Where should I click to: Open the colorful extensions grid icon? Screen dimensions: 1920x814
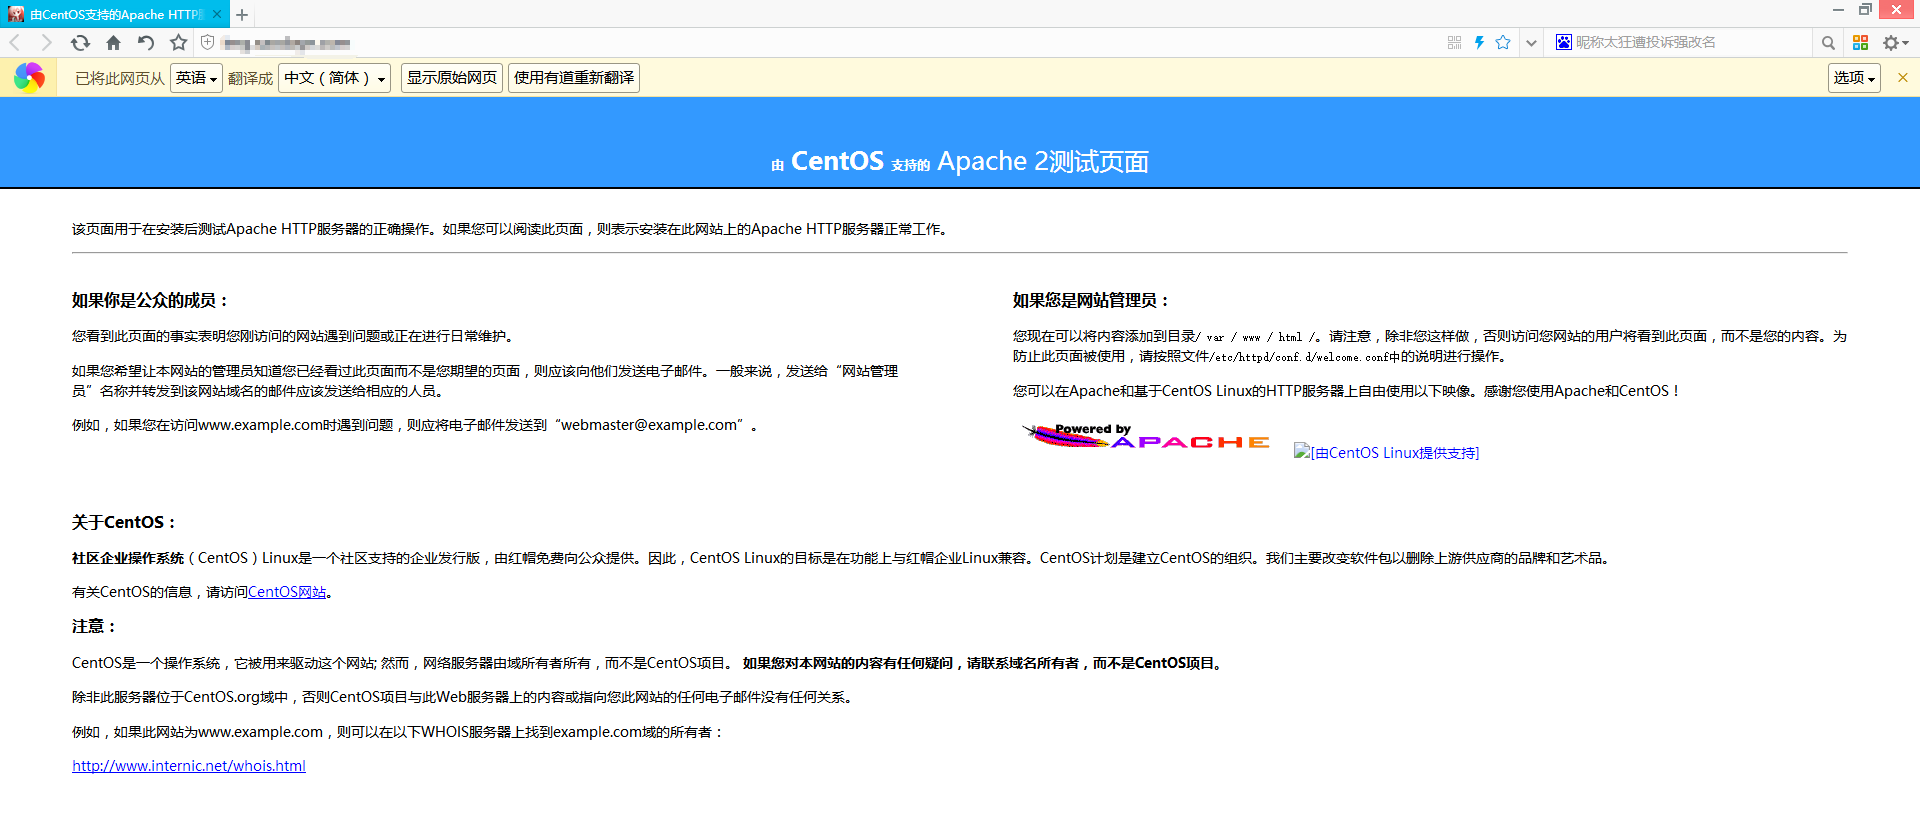(1860, 43)
